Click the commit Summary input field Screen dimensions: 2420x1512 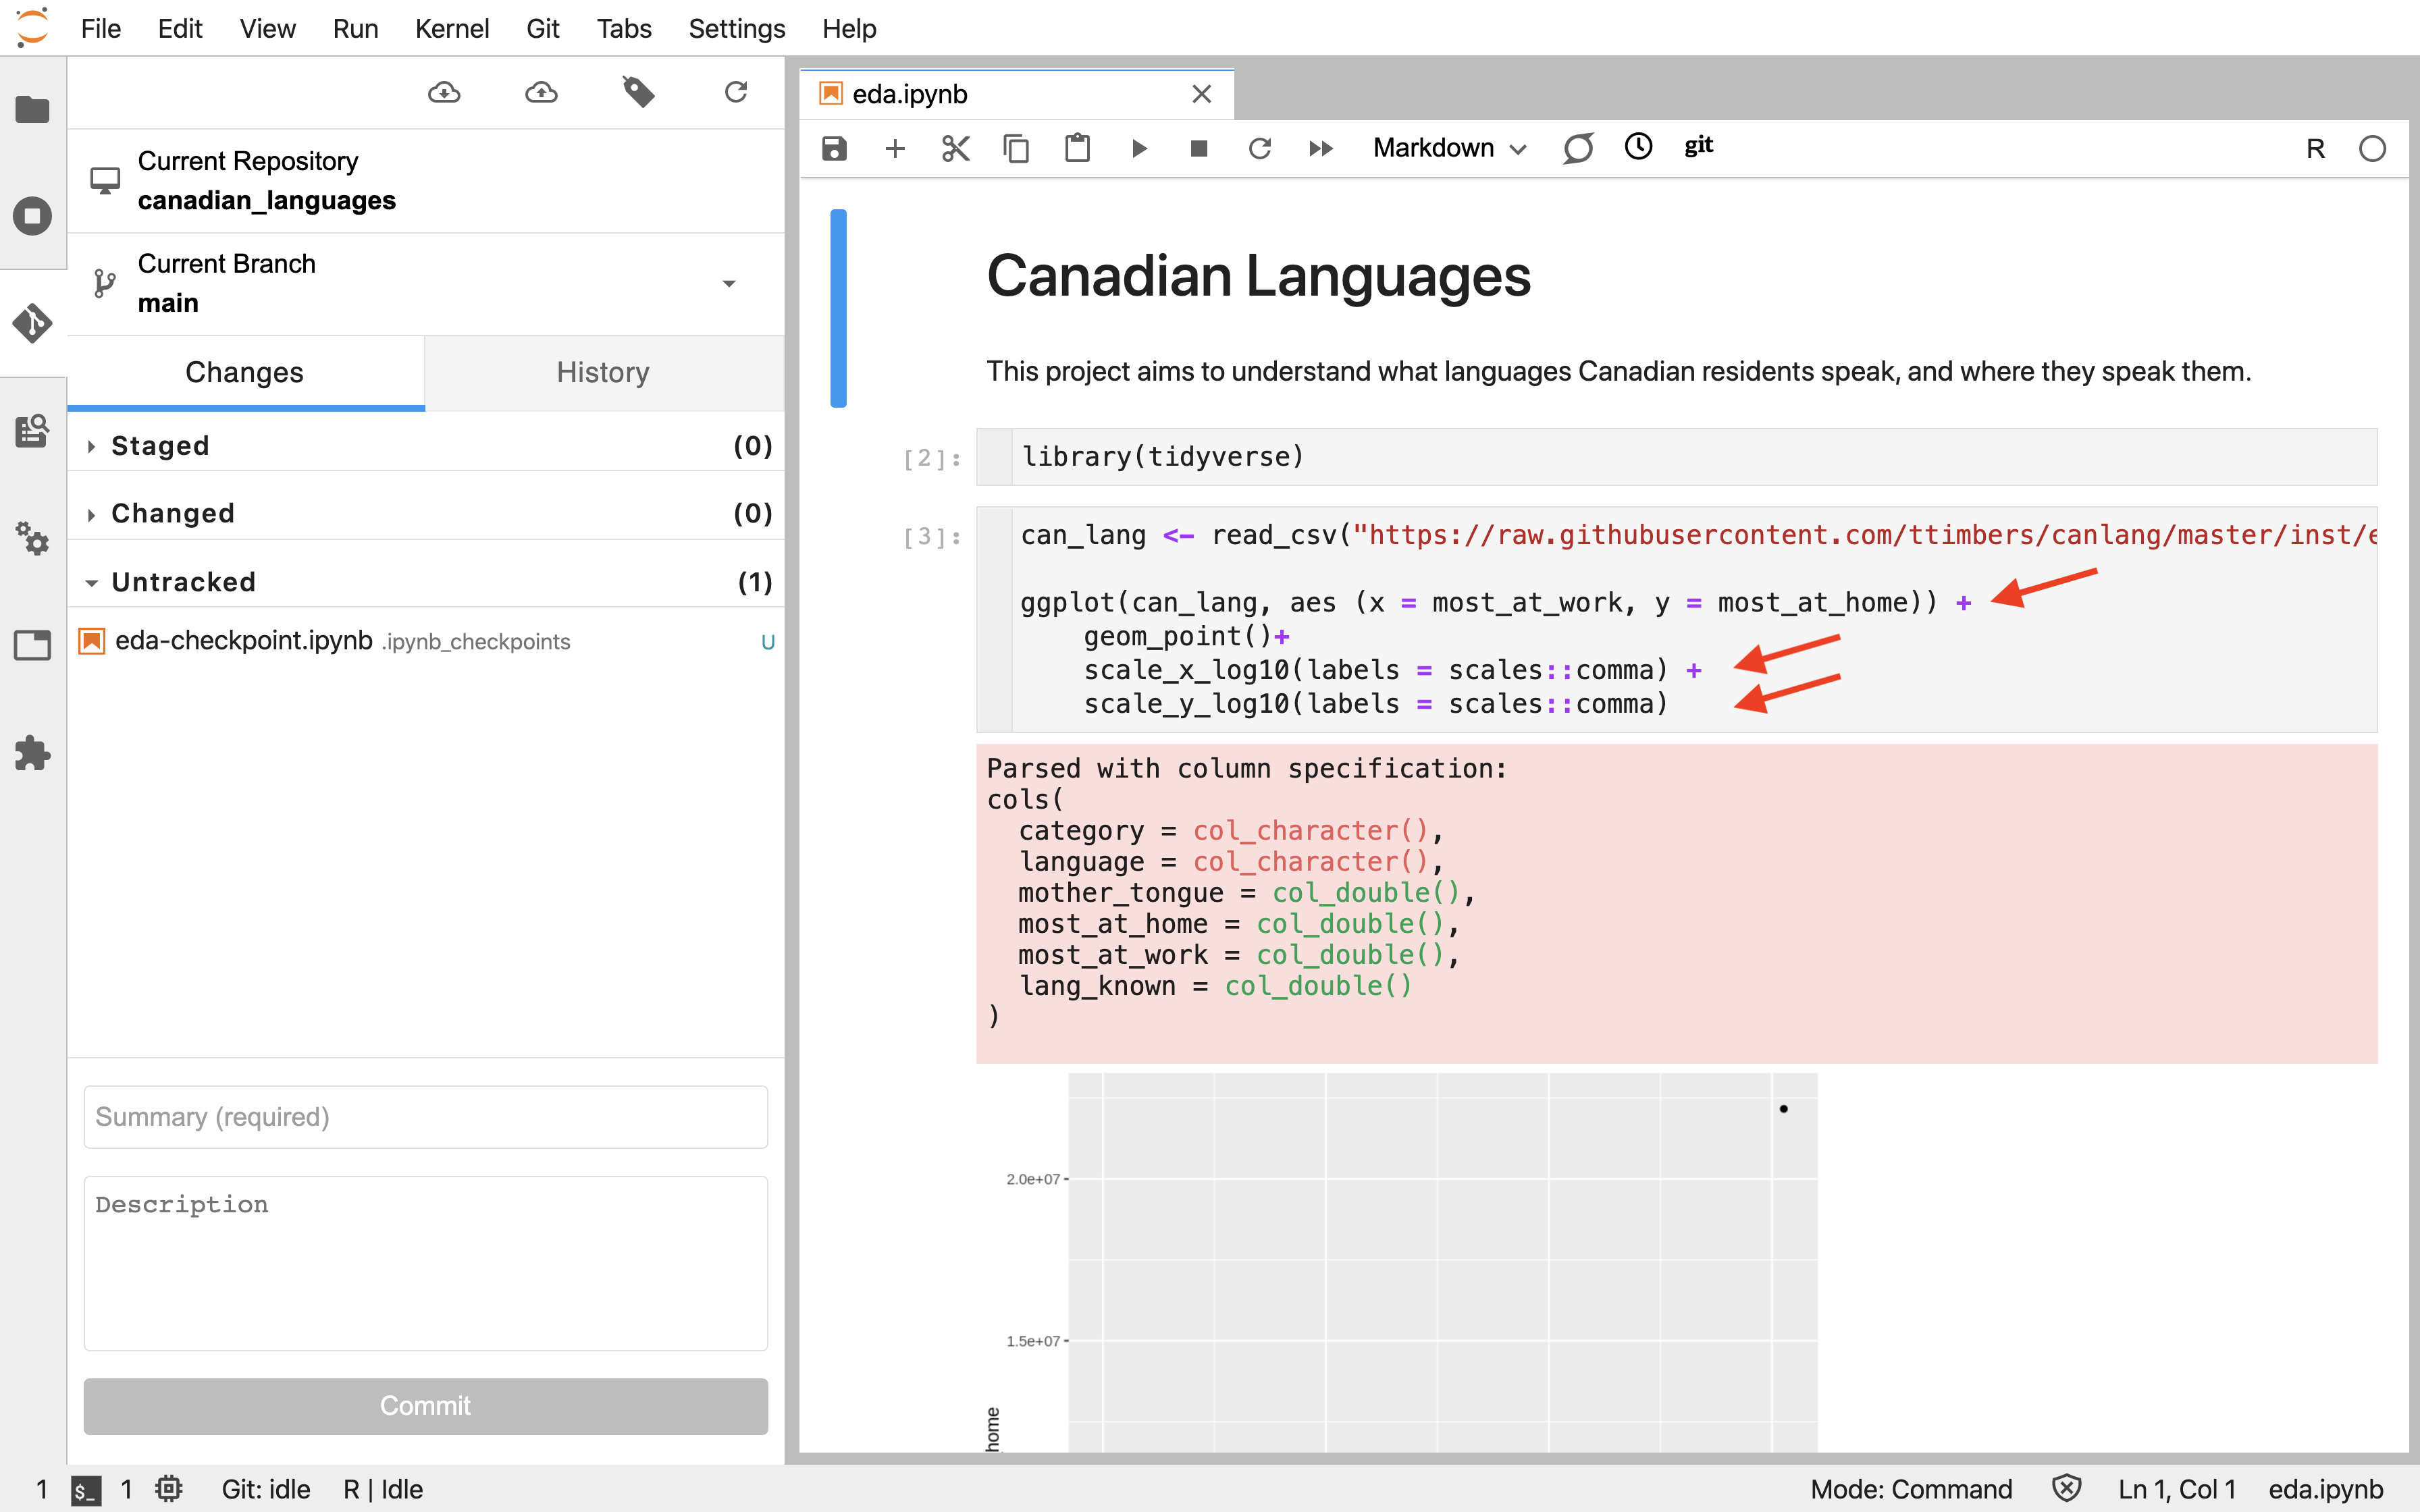(426, 1117)
